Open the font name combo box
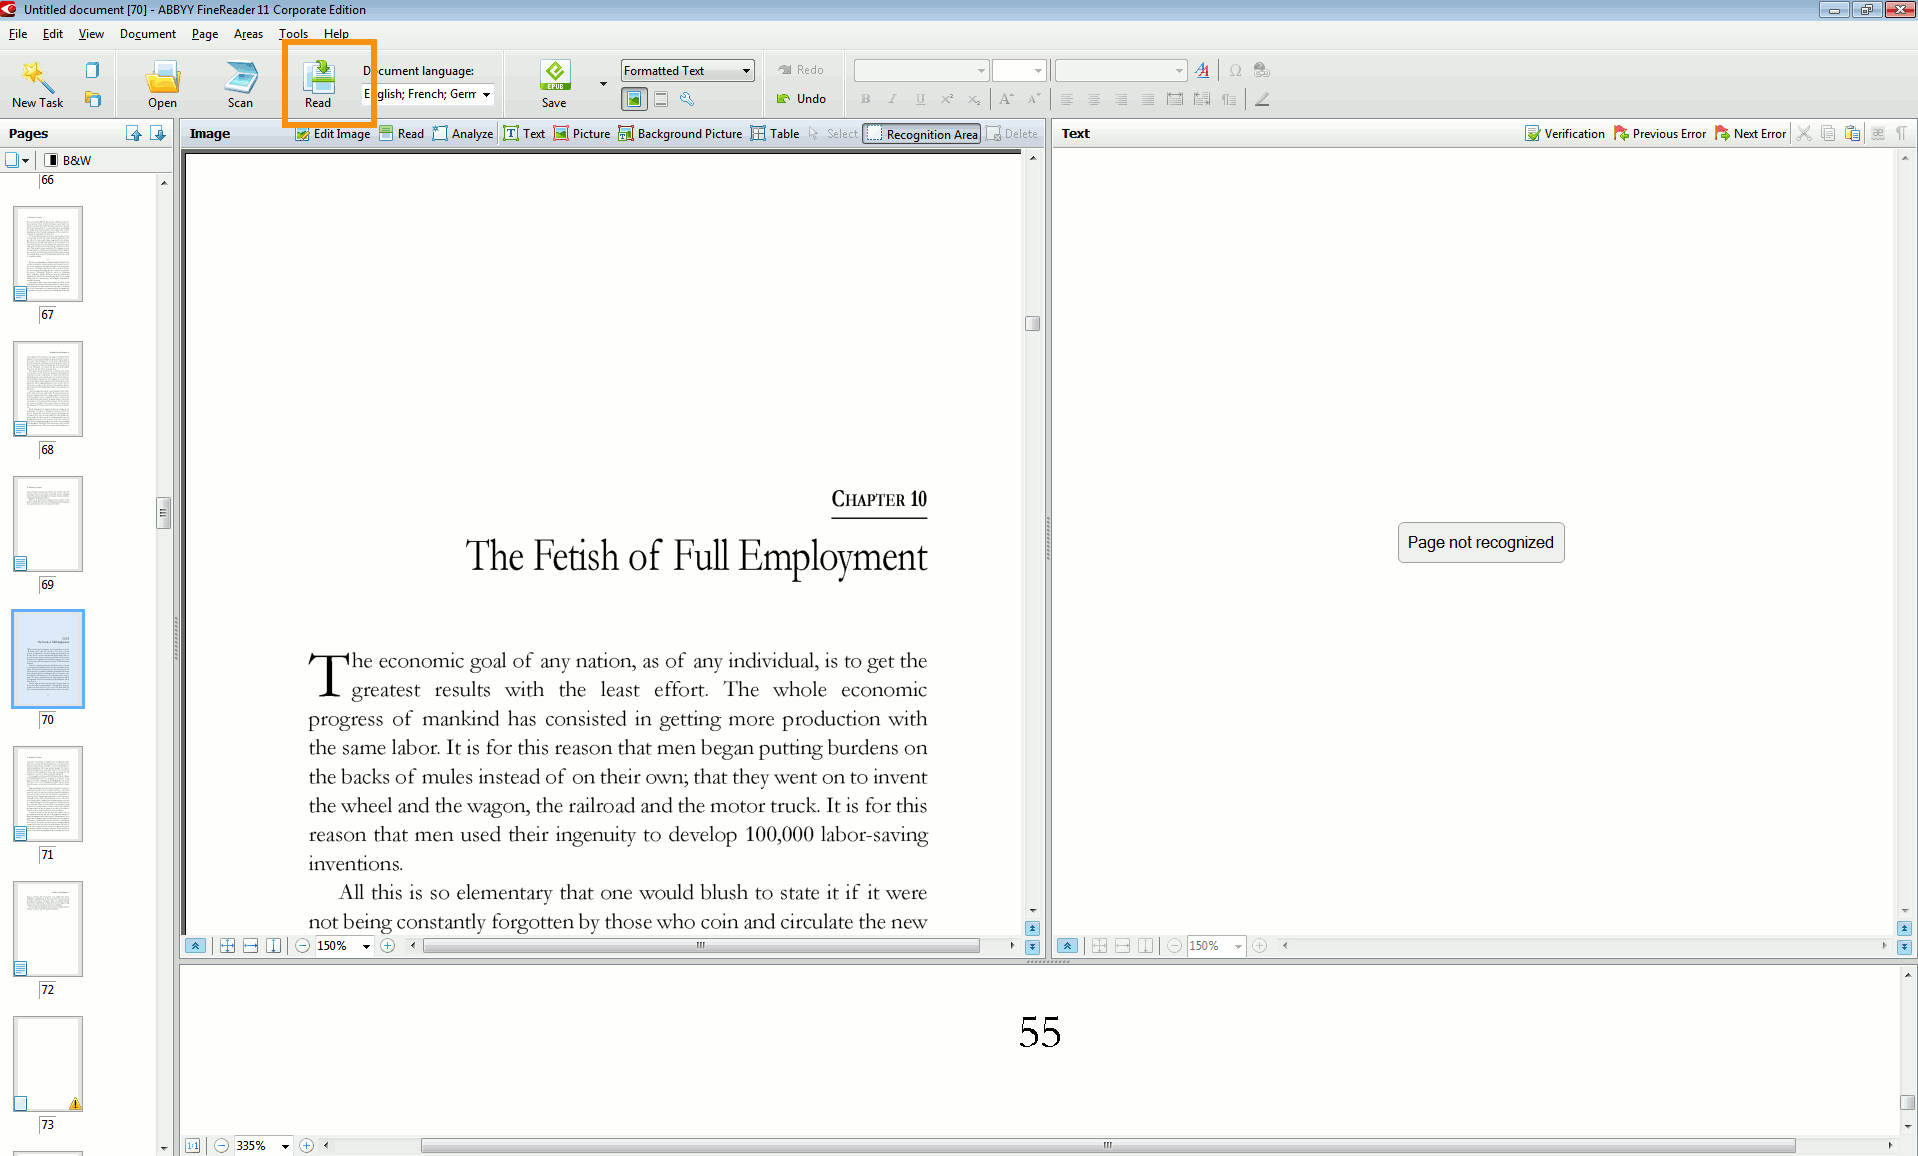Viewport: 1918px width, 1156px height. [921, 70]
